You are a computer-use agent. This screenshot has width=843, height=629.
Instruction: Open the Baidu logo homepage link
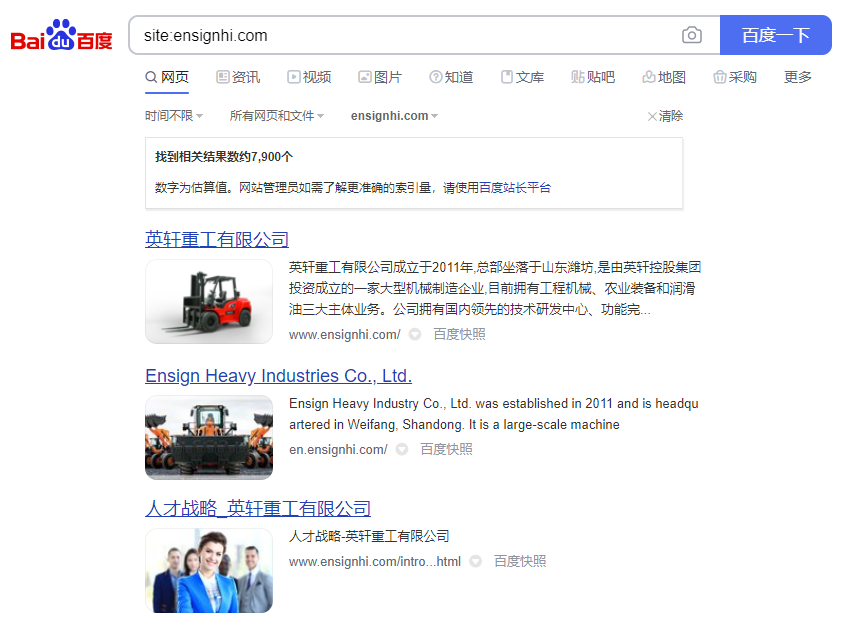click(x=61, y=35)
